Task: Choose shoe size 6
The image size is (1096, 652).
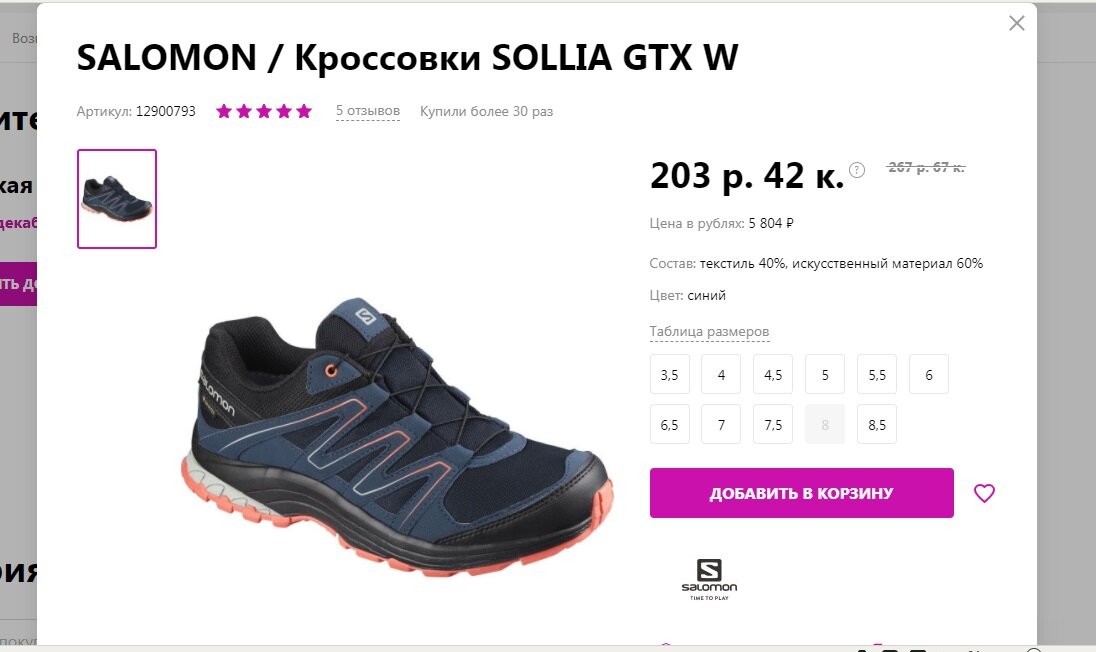Action: click(x=929, y=375)
